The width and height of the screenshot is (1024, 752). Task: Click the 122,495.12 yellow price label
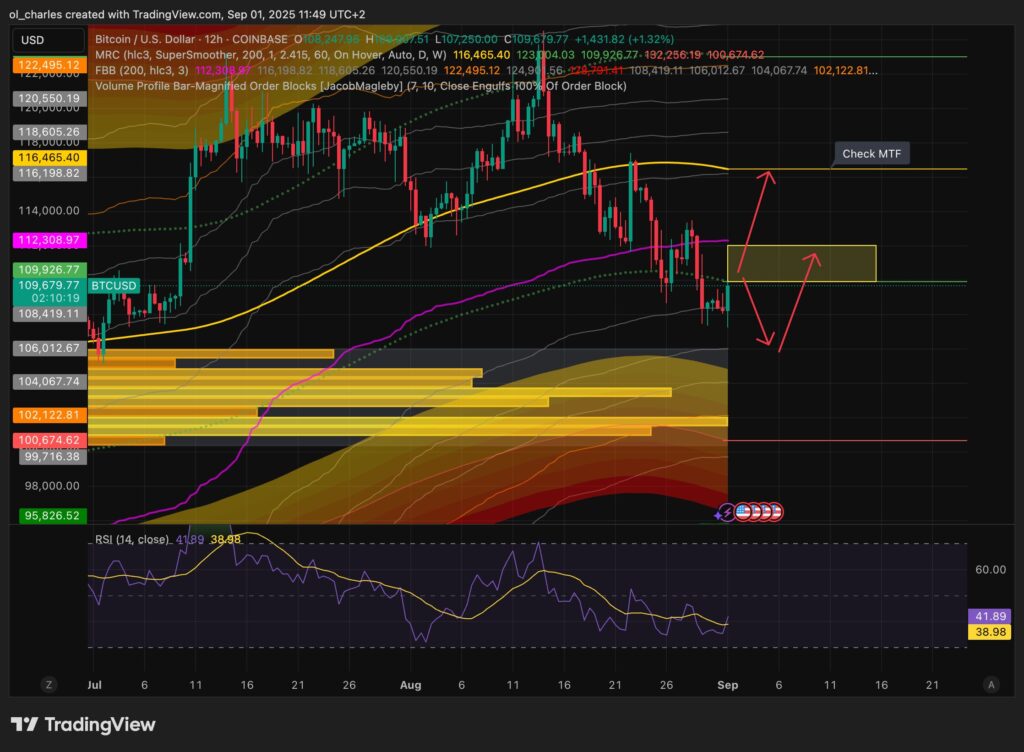tap(49, 63)
